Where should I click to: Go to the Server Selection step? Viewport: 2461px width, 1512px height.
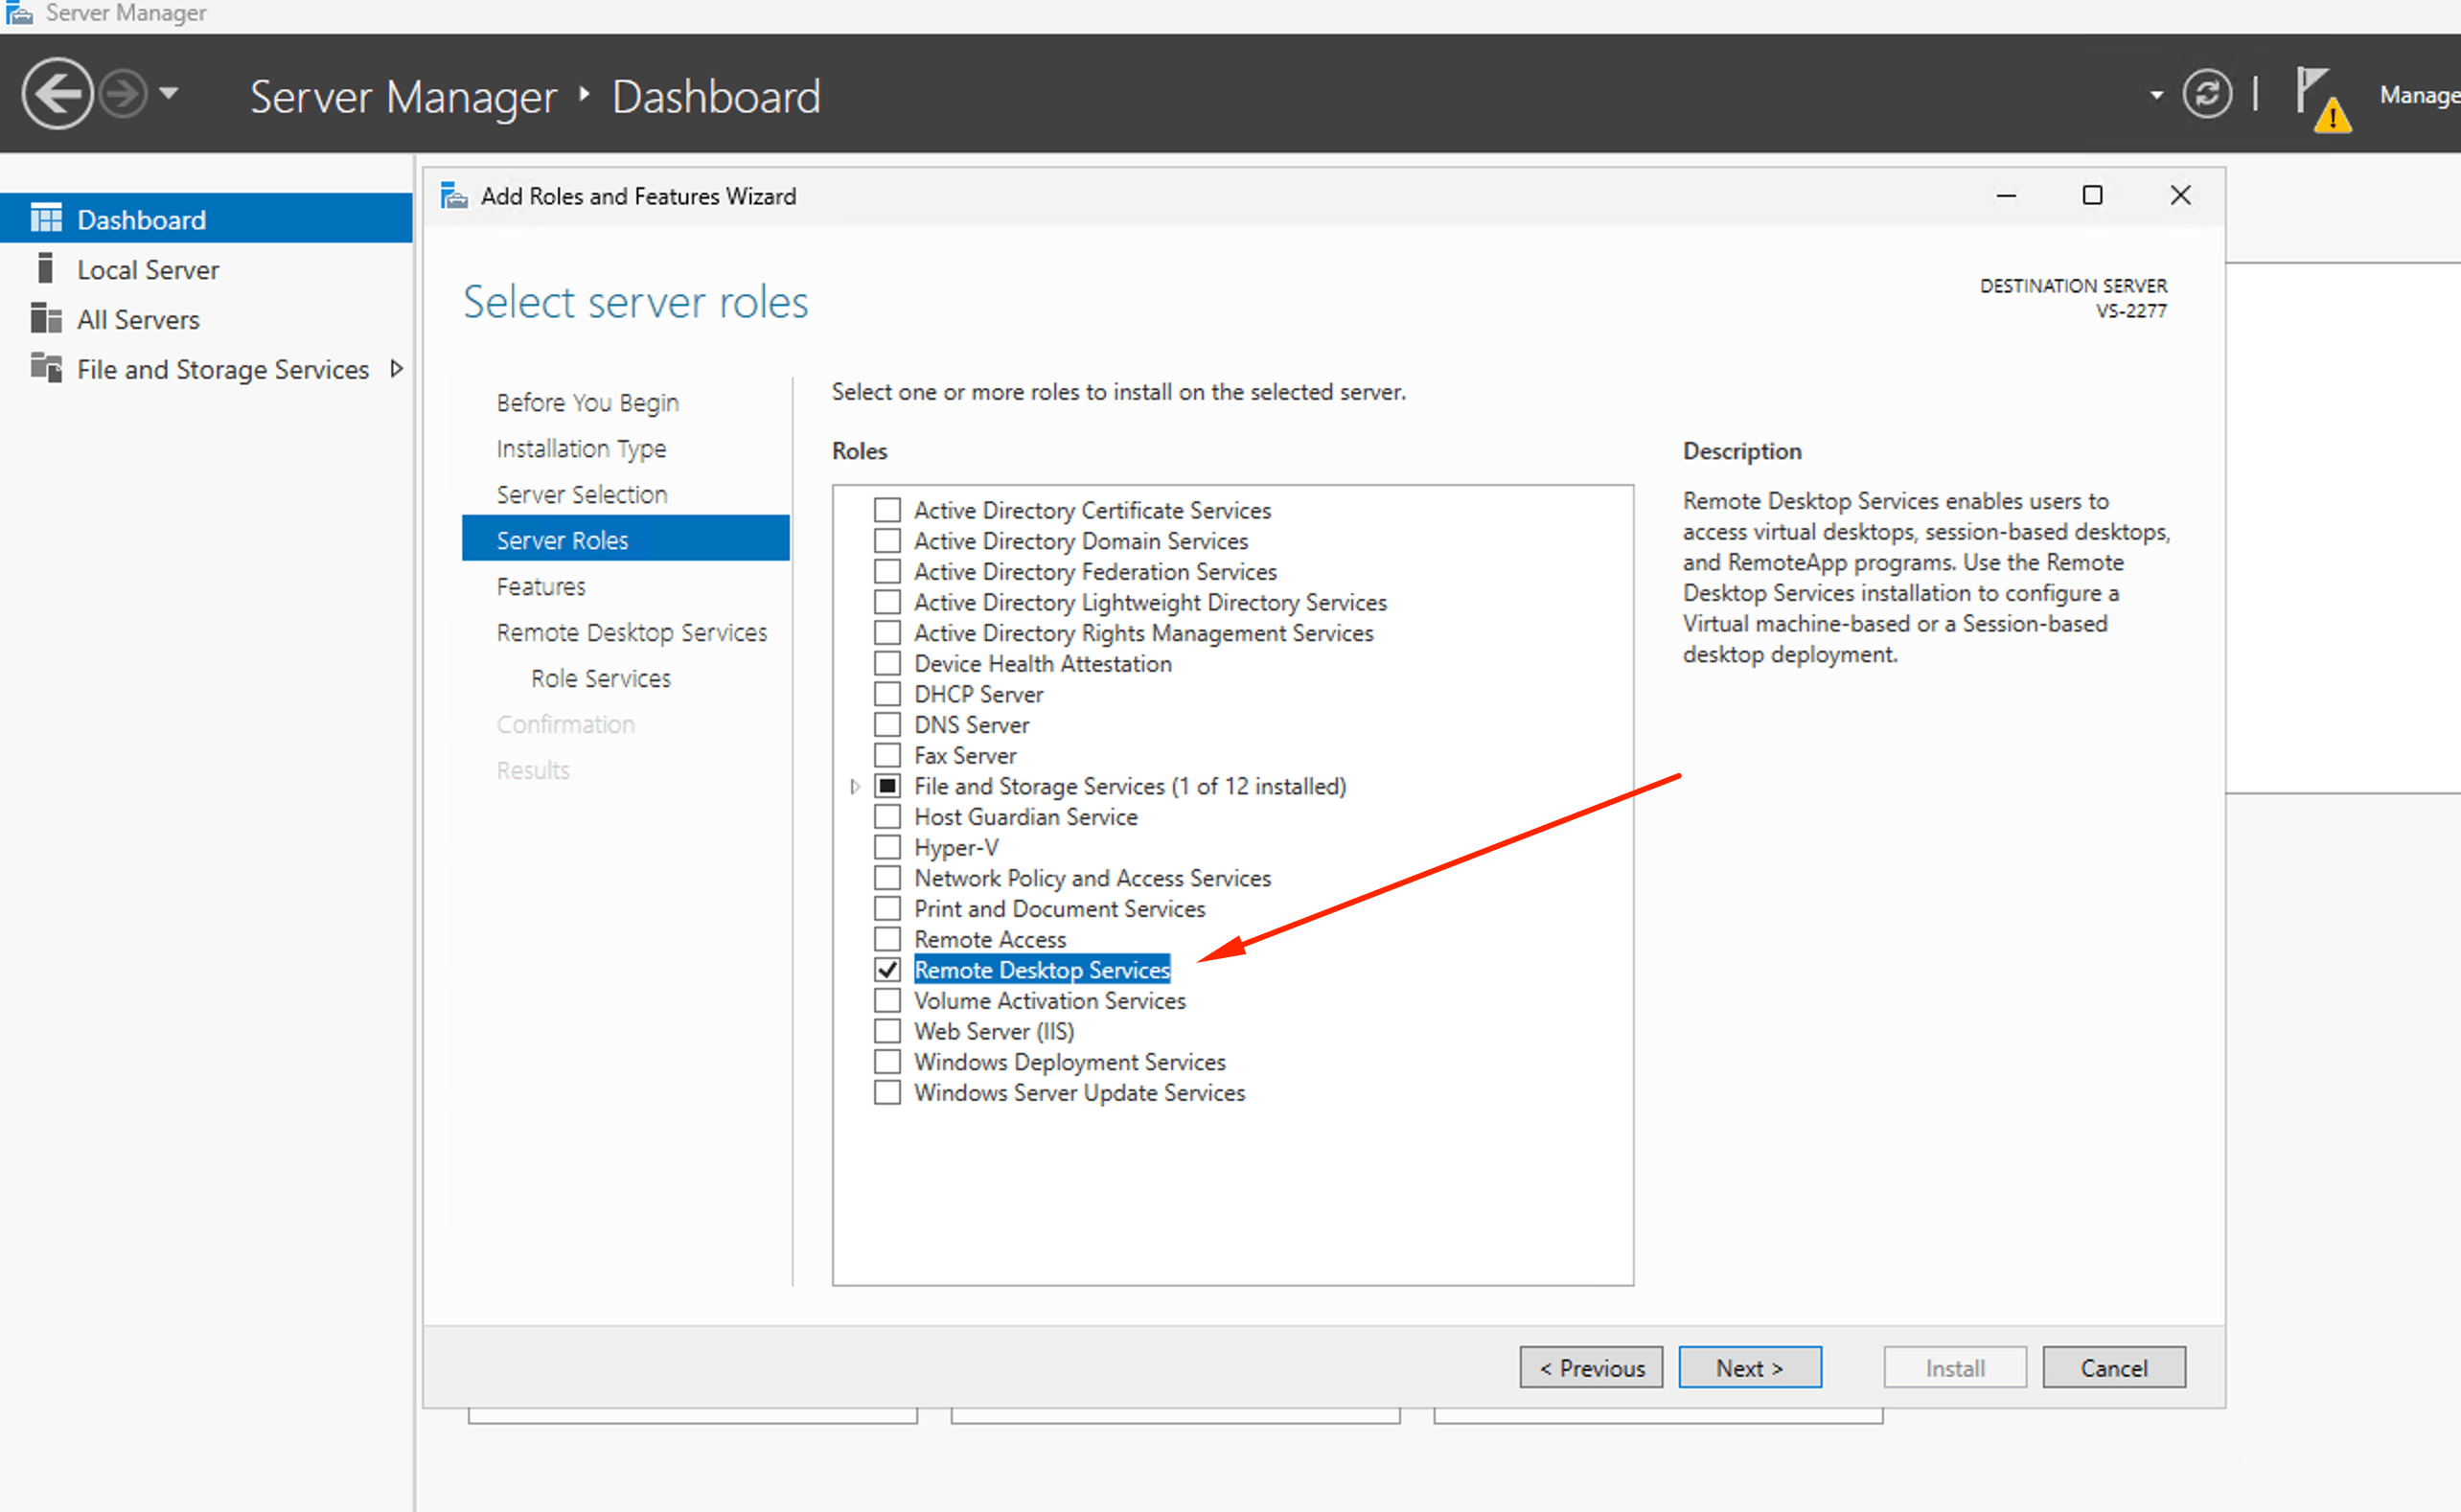pyautogui.click(x=581, y=494)
